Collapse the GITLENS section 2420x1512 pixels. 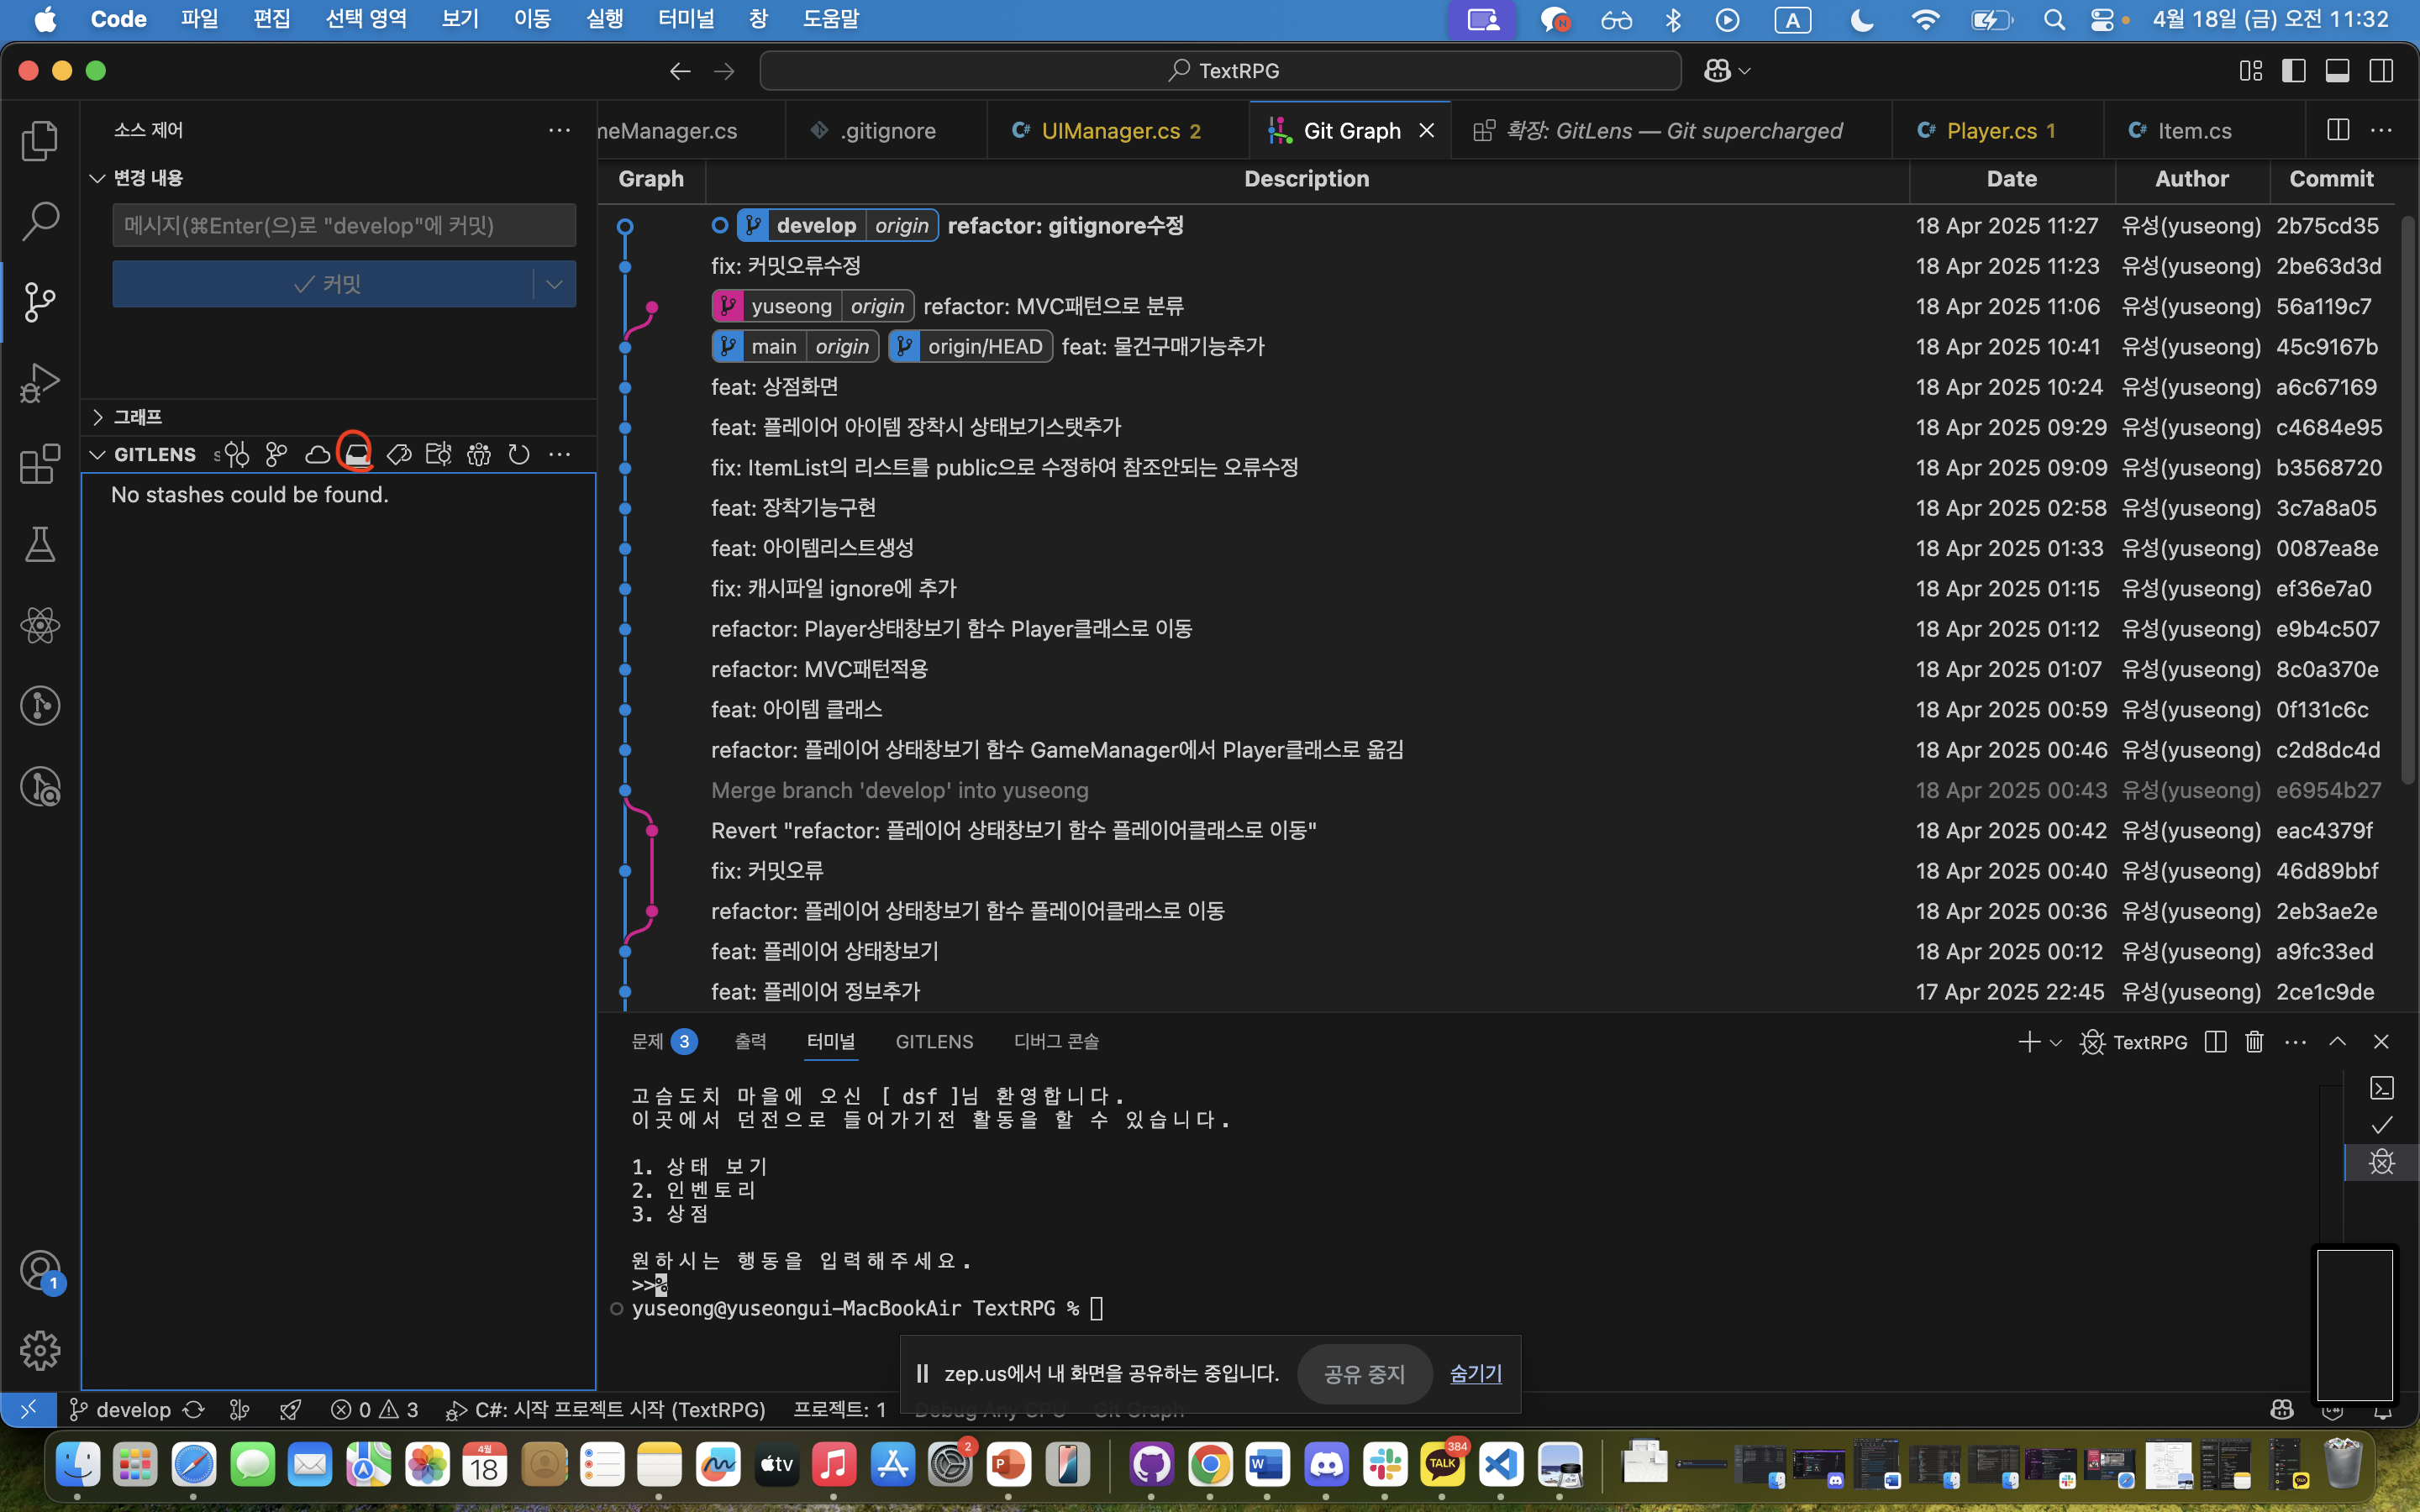[x=98, y=455]
